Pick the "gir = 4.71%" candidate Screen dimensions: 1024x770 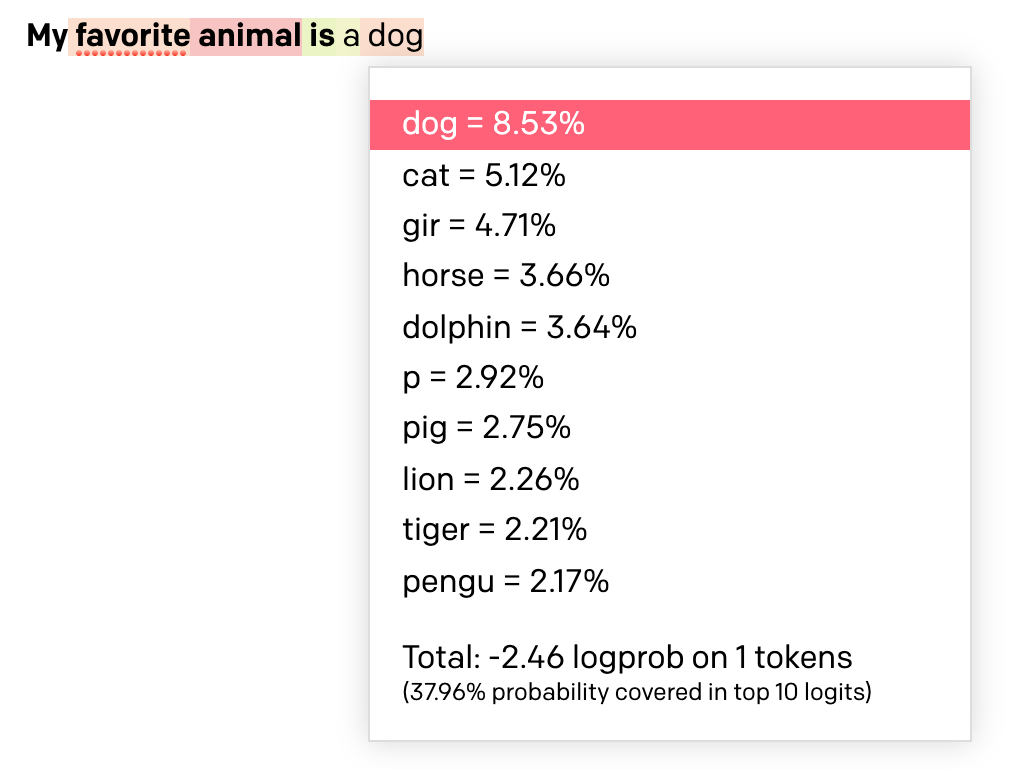tap(479, 226)
